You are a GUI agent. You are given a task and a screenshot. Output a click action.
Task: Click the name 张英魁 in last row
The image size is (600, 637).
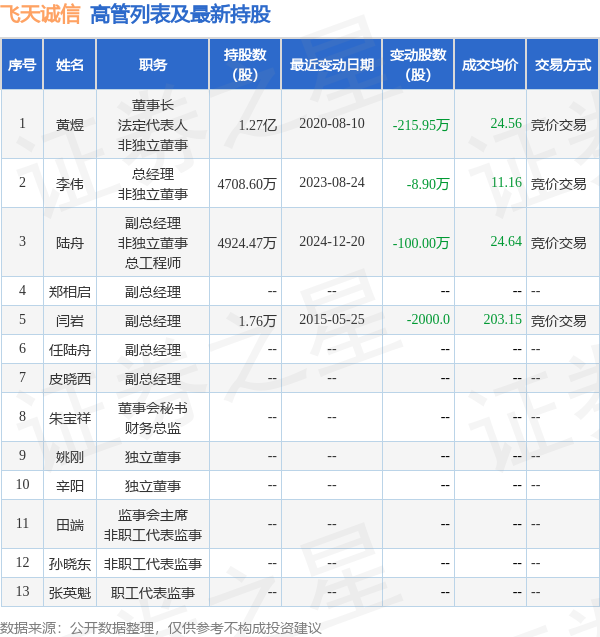(70, 592)
